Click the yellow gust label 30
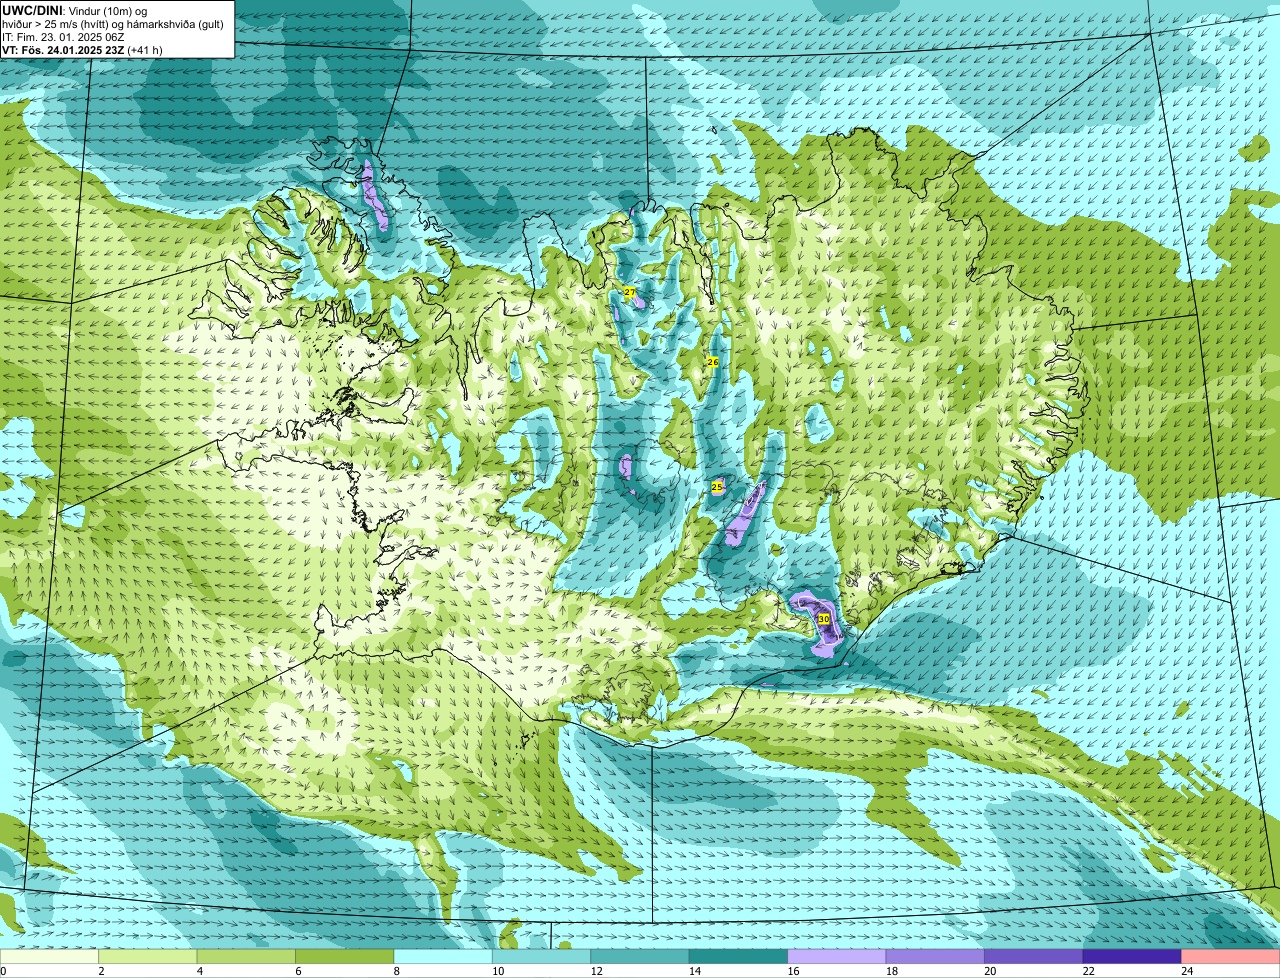This screenshot has width=1280, height=978. [824, 619]
